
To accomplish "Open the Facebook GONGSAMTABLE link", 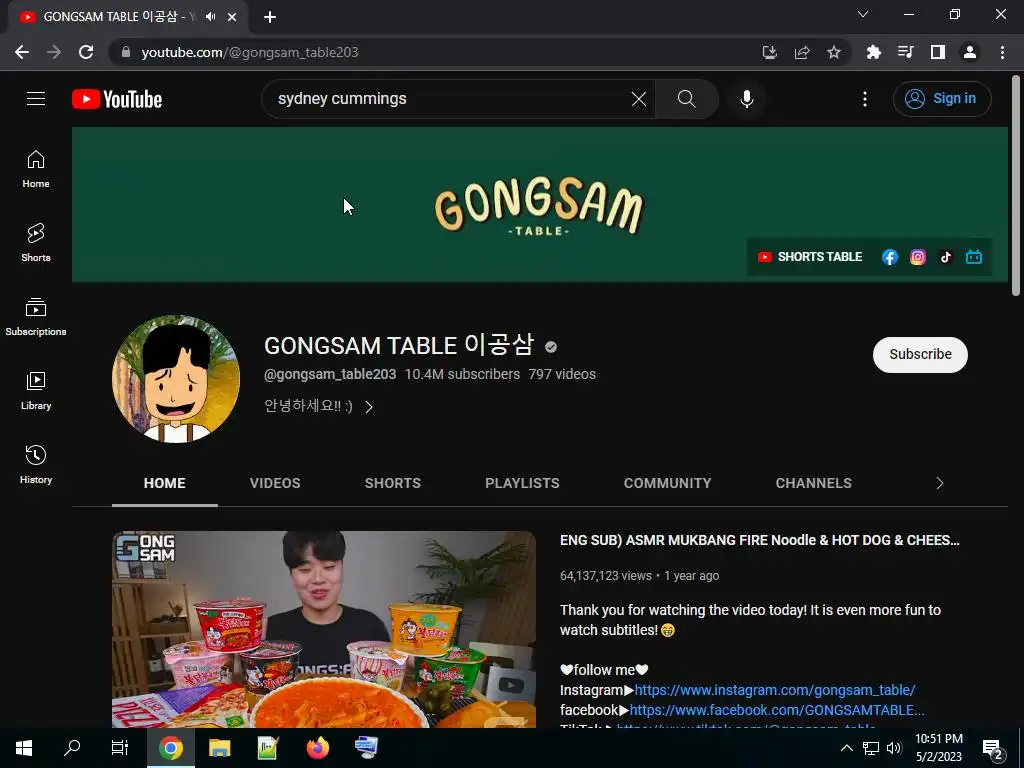I will (777, 710).
